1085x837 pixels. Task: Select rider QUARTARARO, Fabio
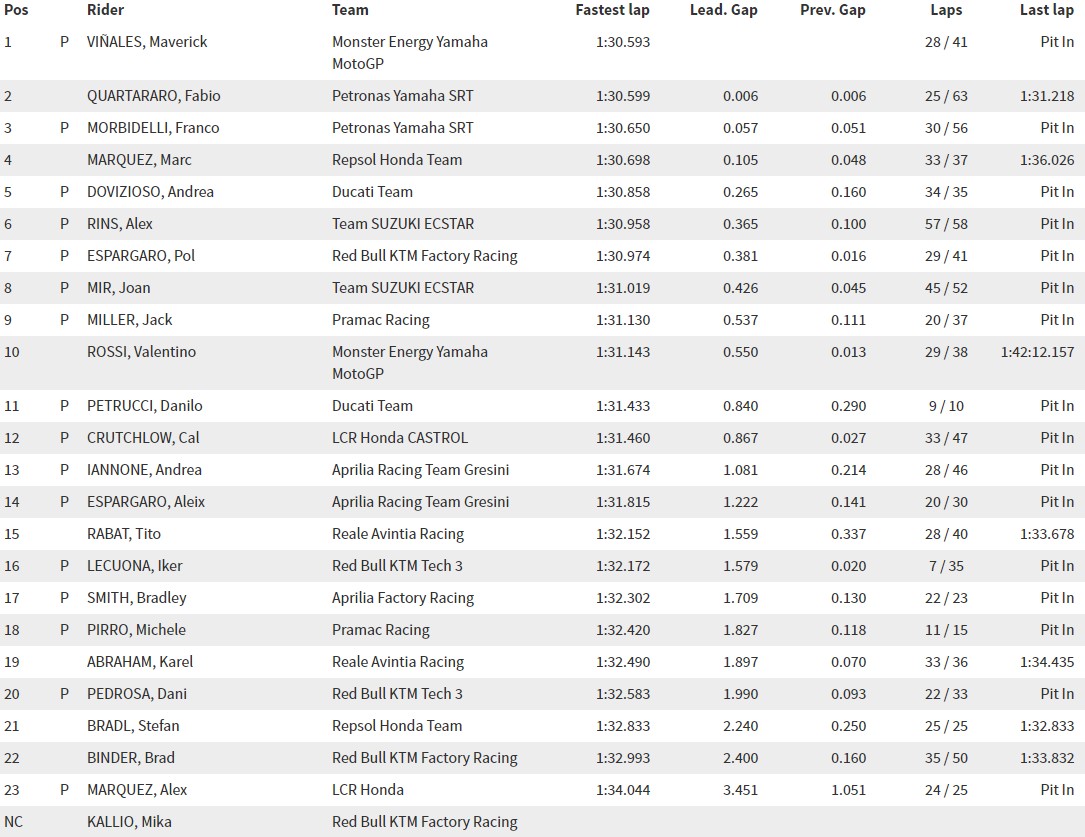pyautogui.click(x=154, y=95)
